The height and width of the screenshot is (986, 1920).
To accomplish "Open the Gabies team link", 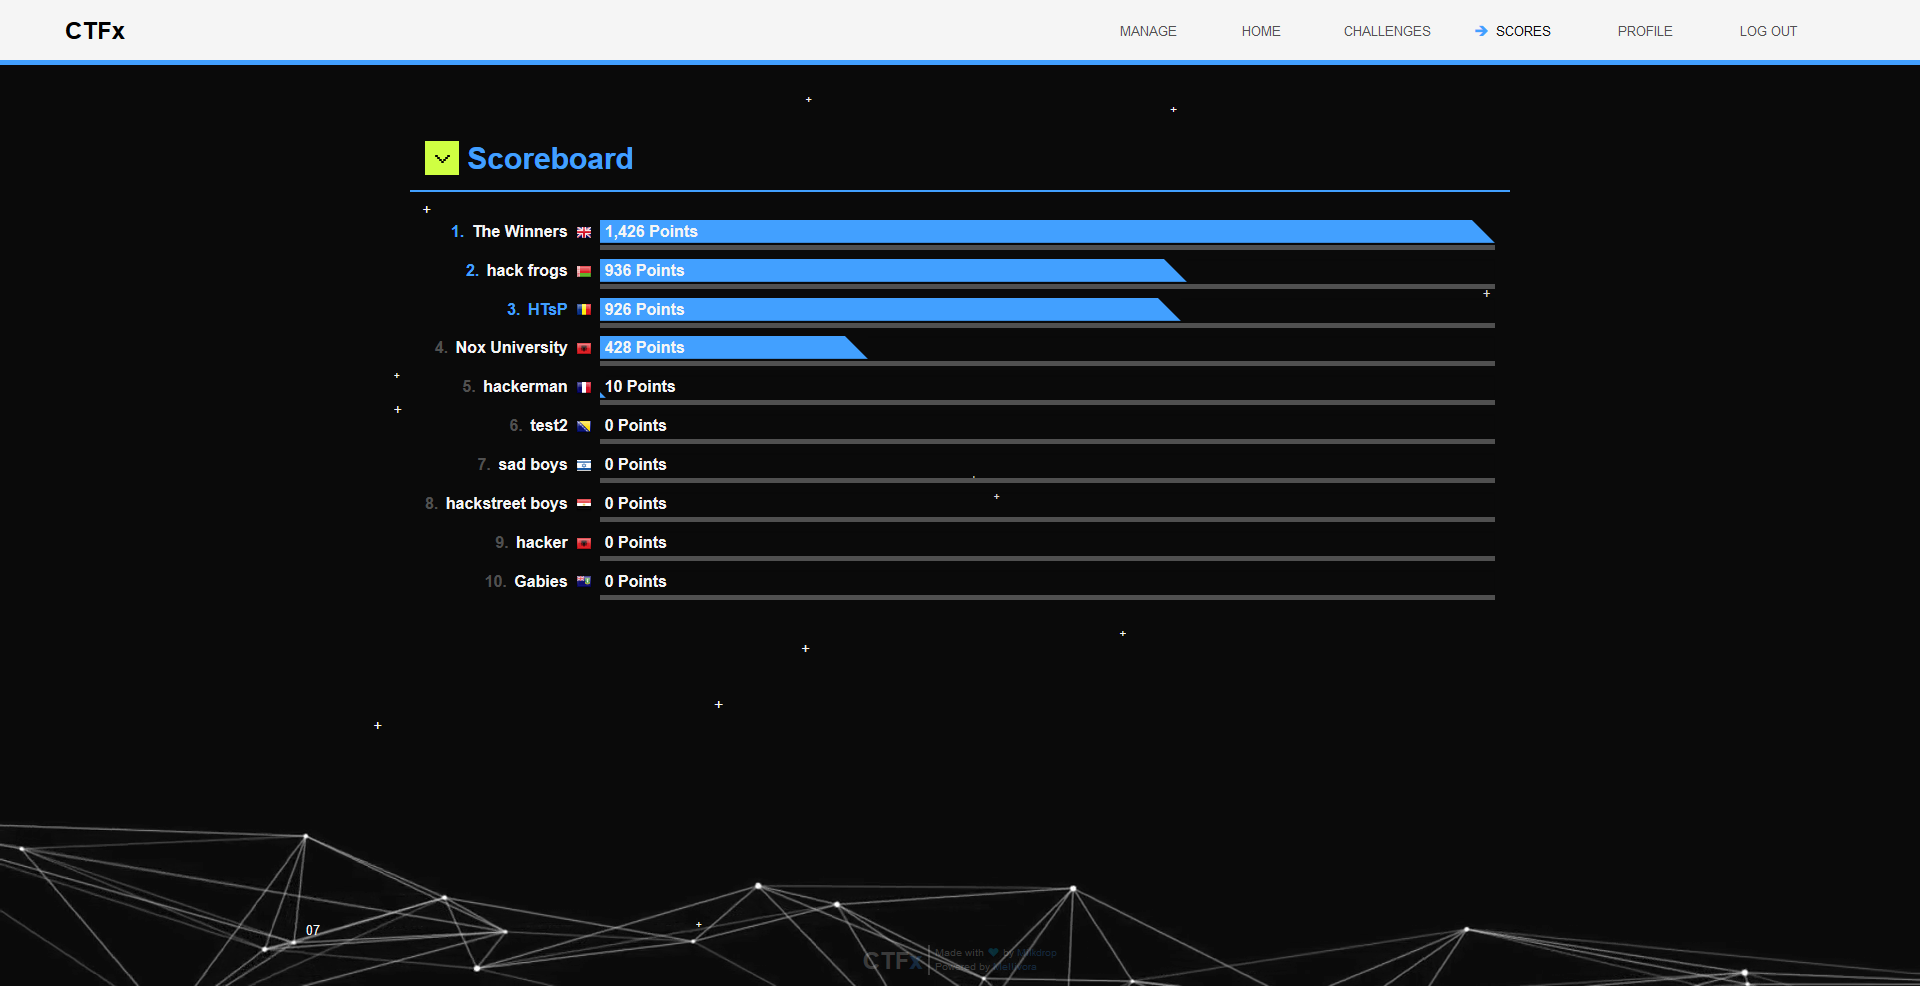I will click(540, 581).
